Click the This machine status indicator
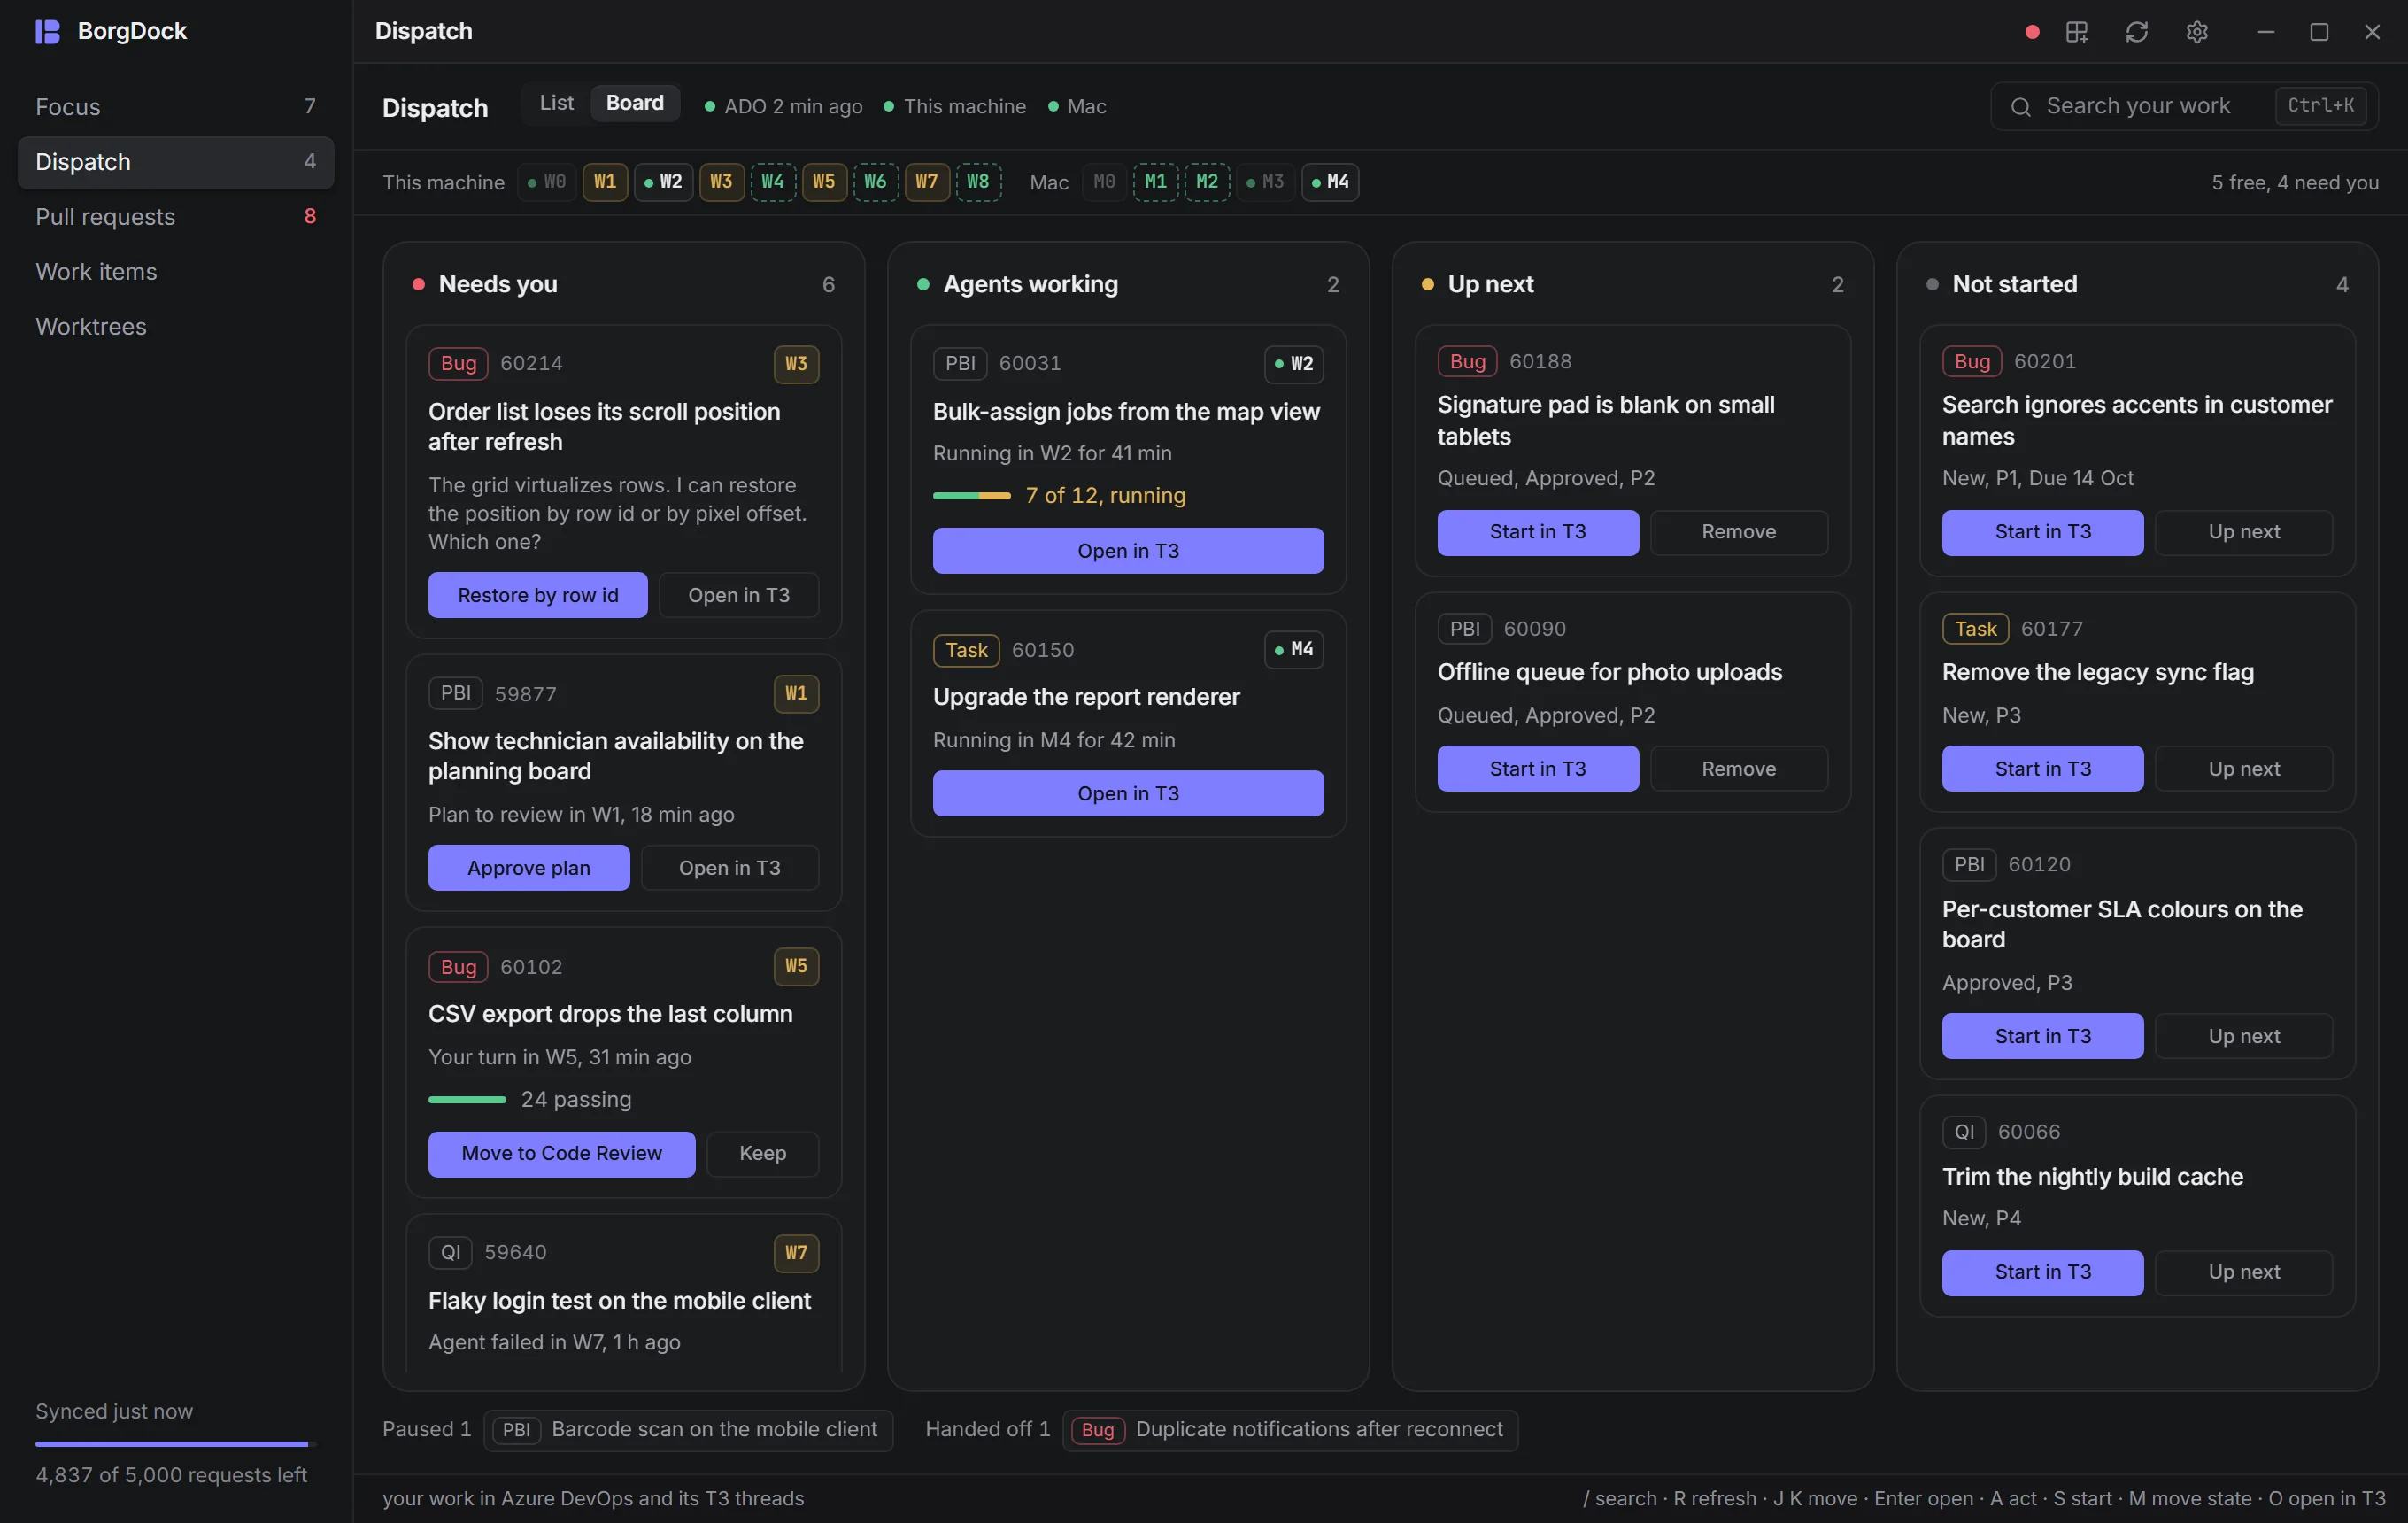 click(x=955, y=107)
